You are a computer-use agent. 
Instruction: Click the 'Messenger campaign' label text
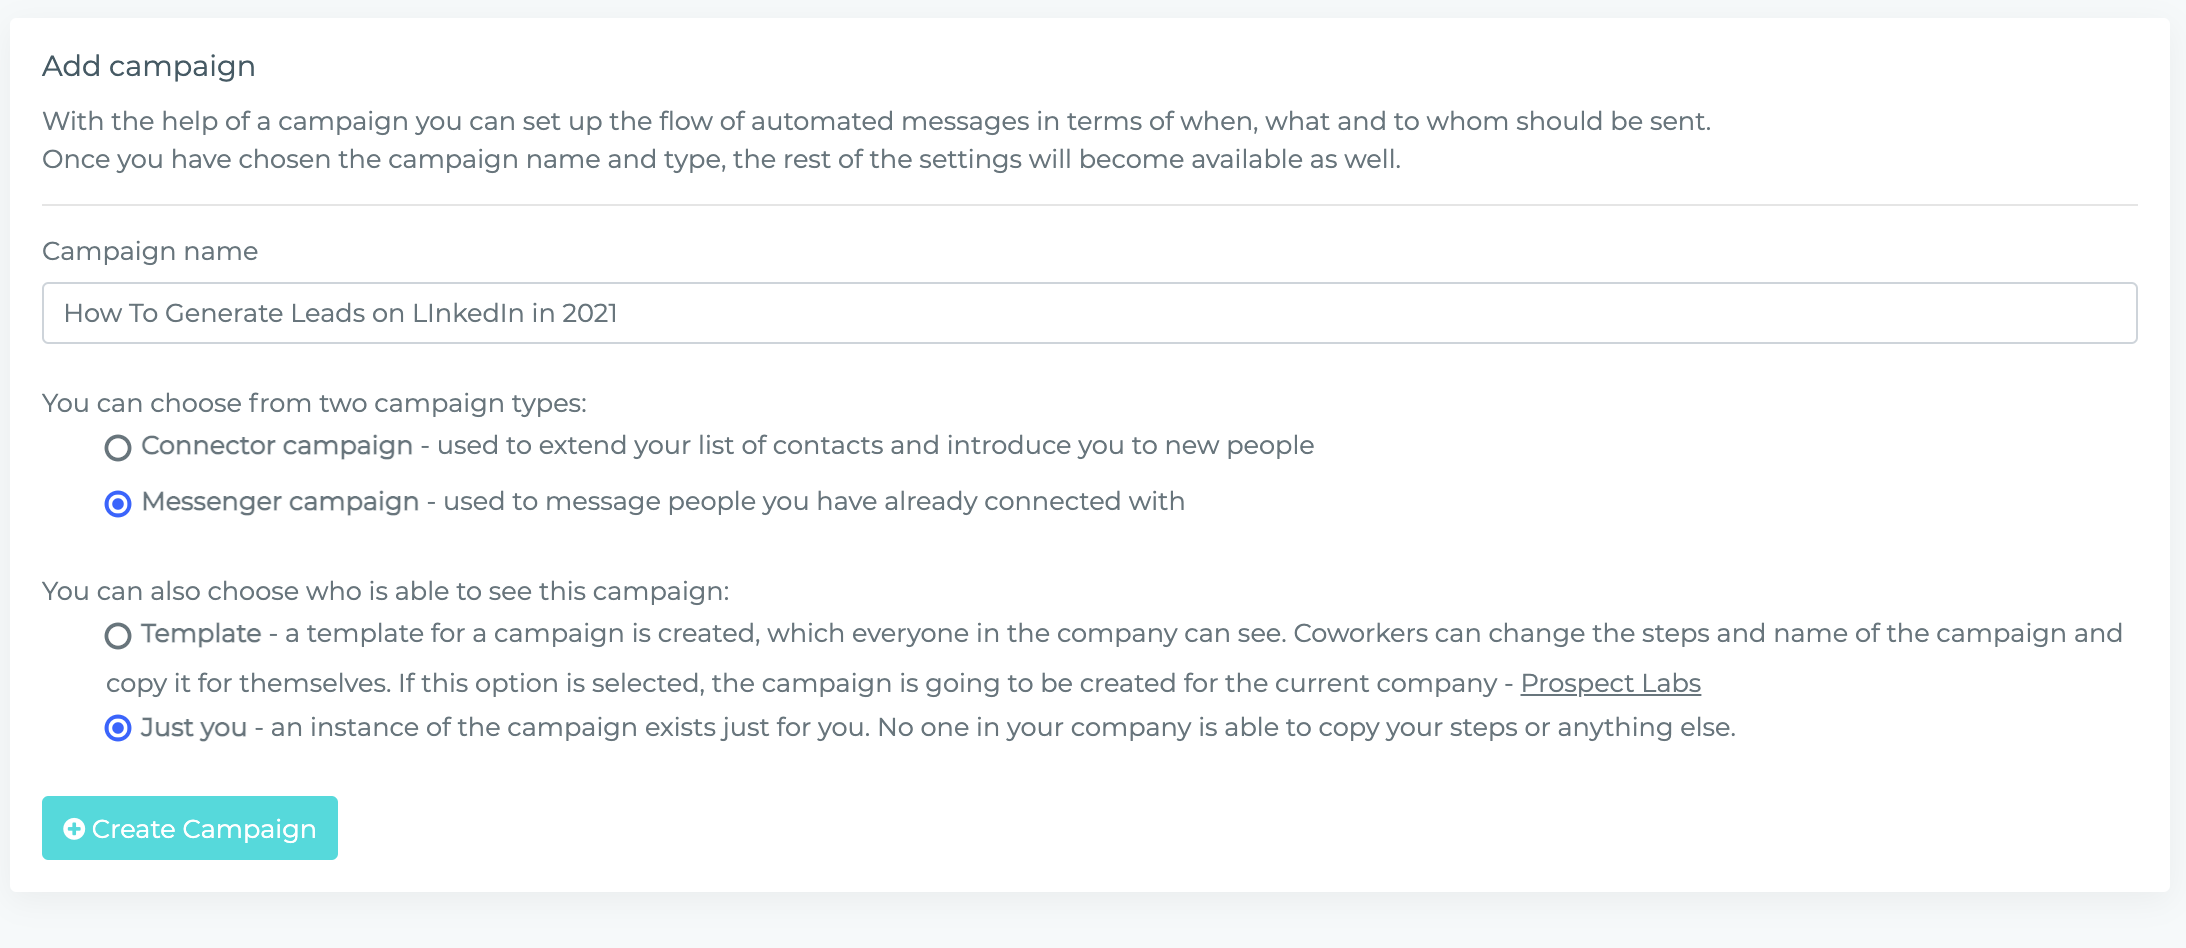click(280, 501)
